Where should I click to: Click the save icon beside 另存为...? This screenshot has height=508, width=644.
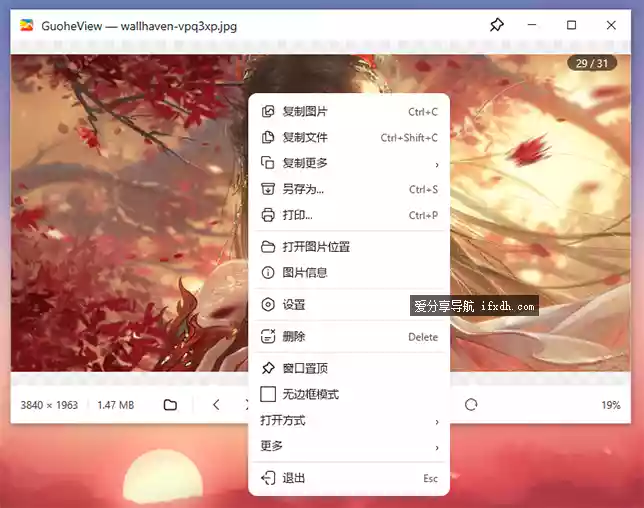pos(268,189)
